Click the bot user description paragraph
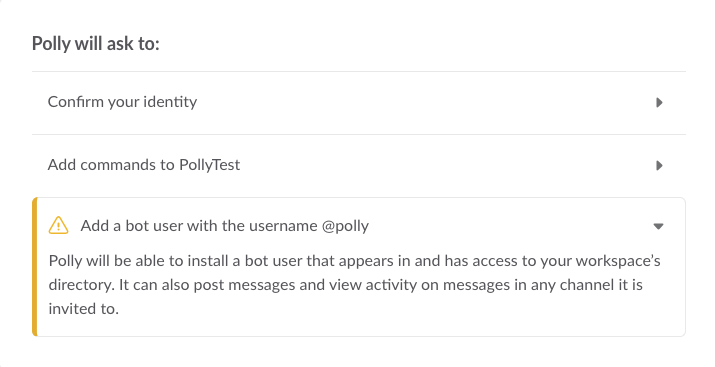Image resolution: width=715 pixels, height=367 pixels. click(355, 284)
